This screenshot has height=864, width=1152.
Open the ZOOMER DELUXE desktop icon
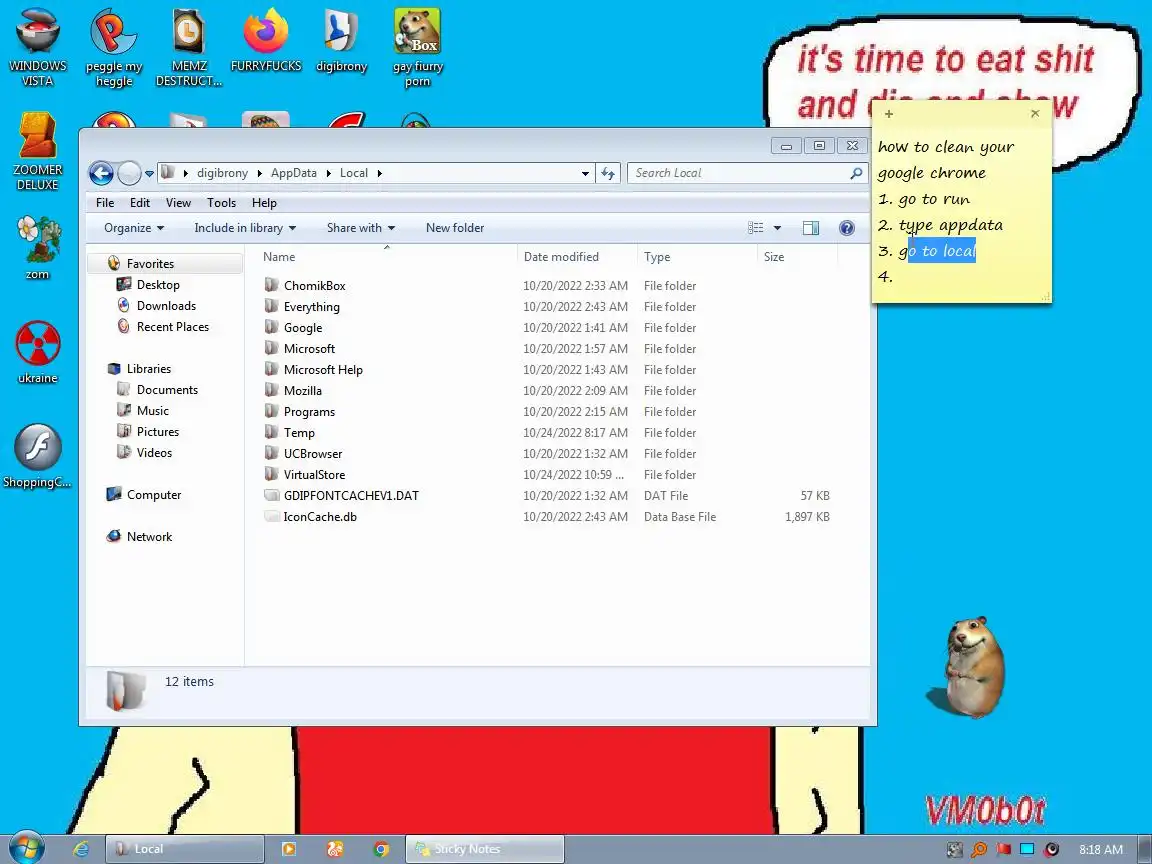click(37, 151)
